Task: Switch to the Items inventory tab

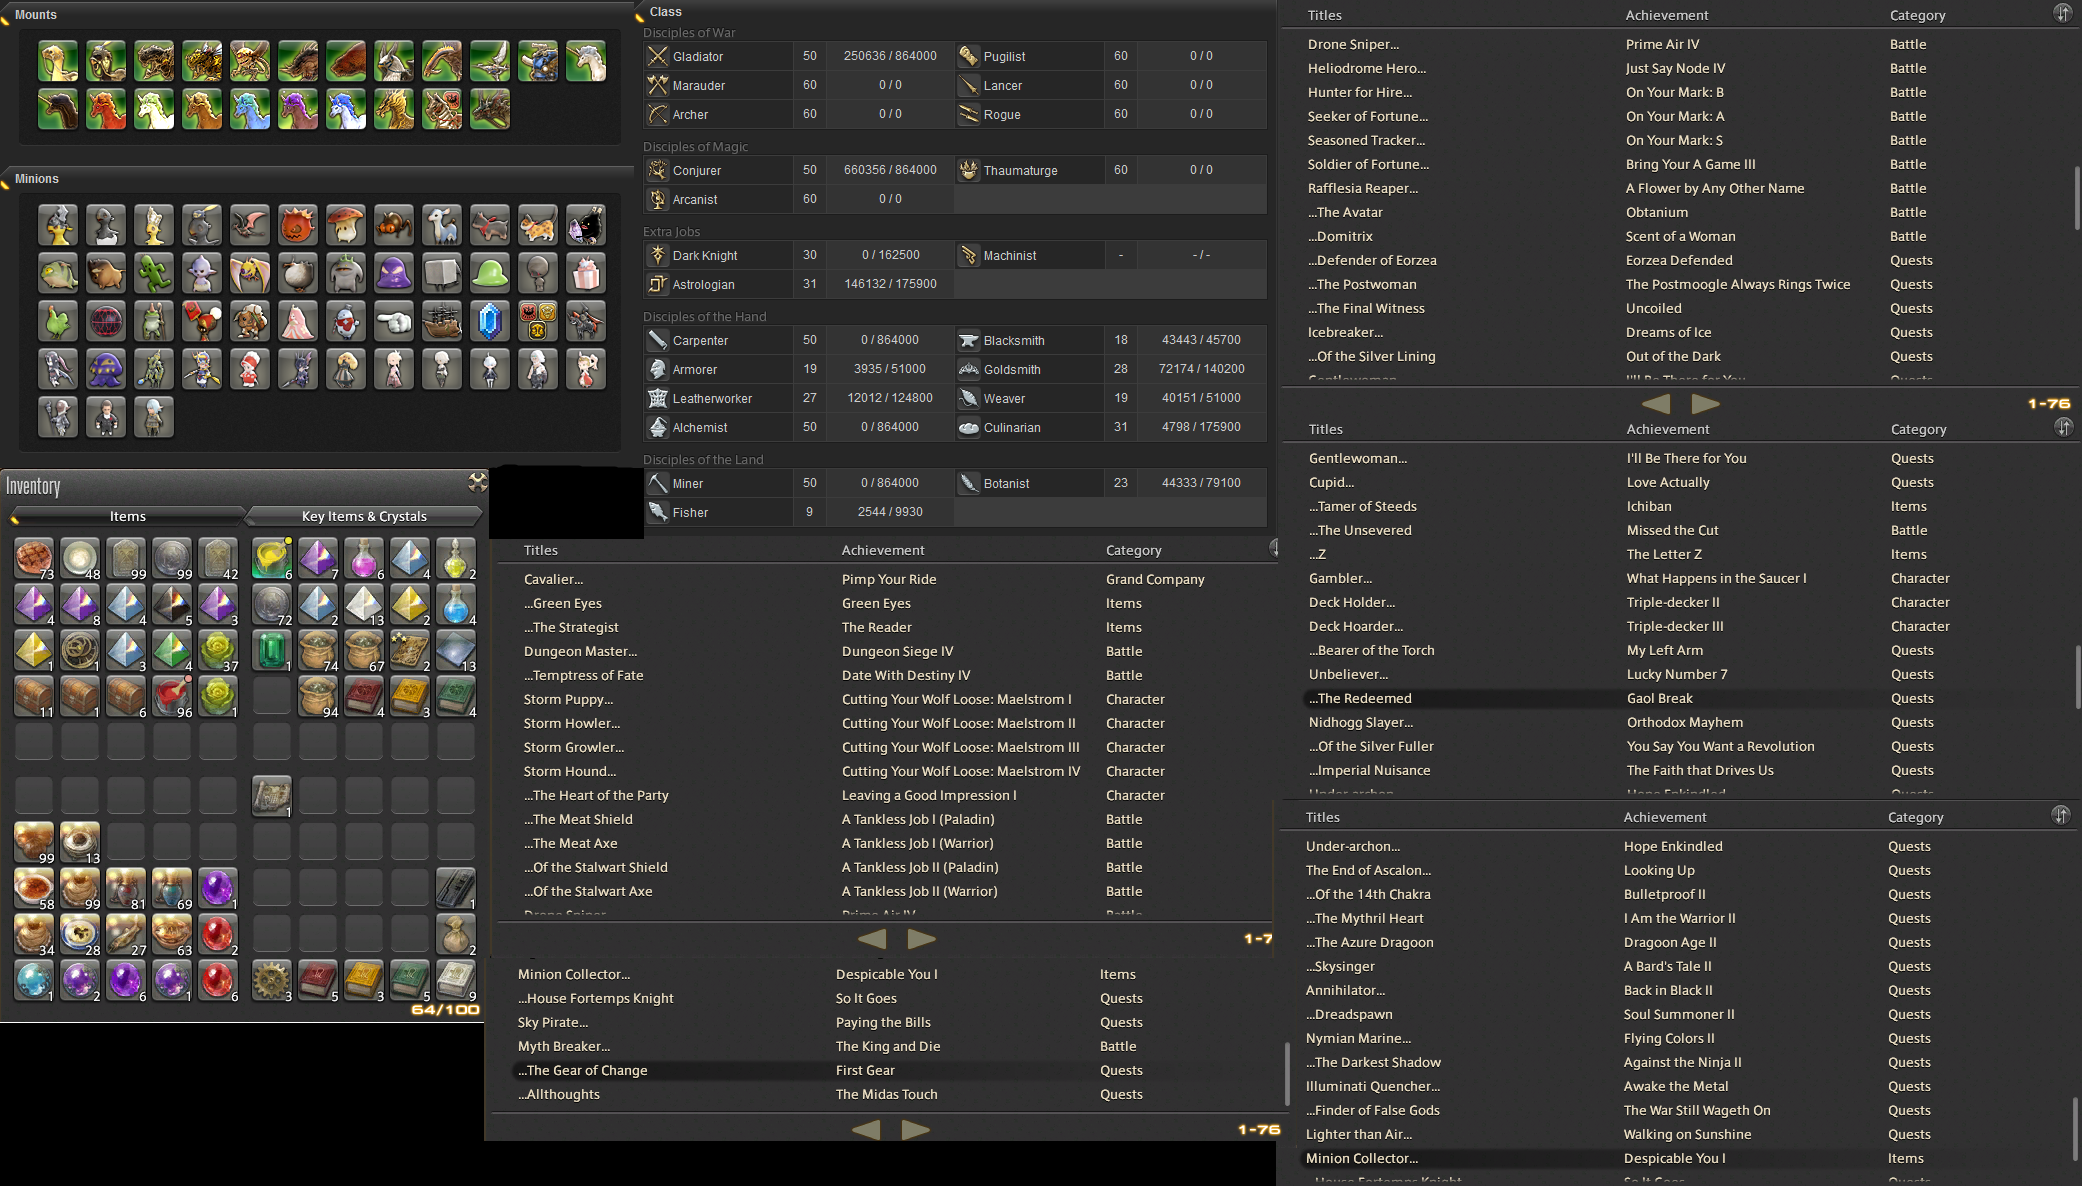Action: click(128, 516)
